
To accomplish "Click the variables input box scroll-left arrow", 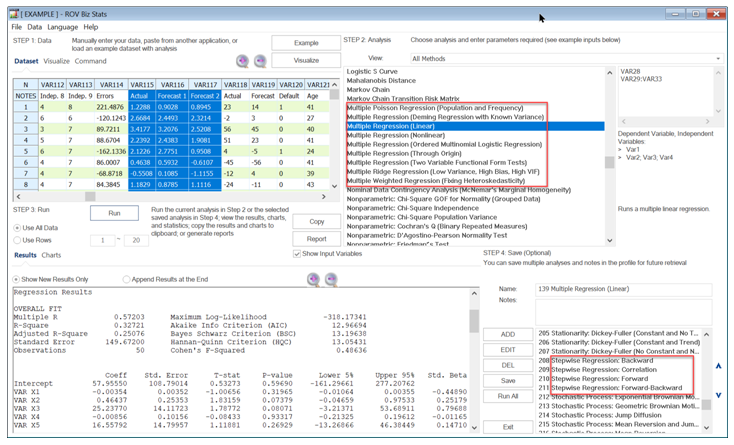I will click(x=623, y=121).
